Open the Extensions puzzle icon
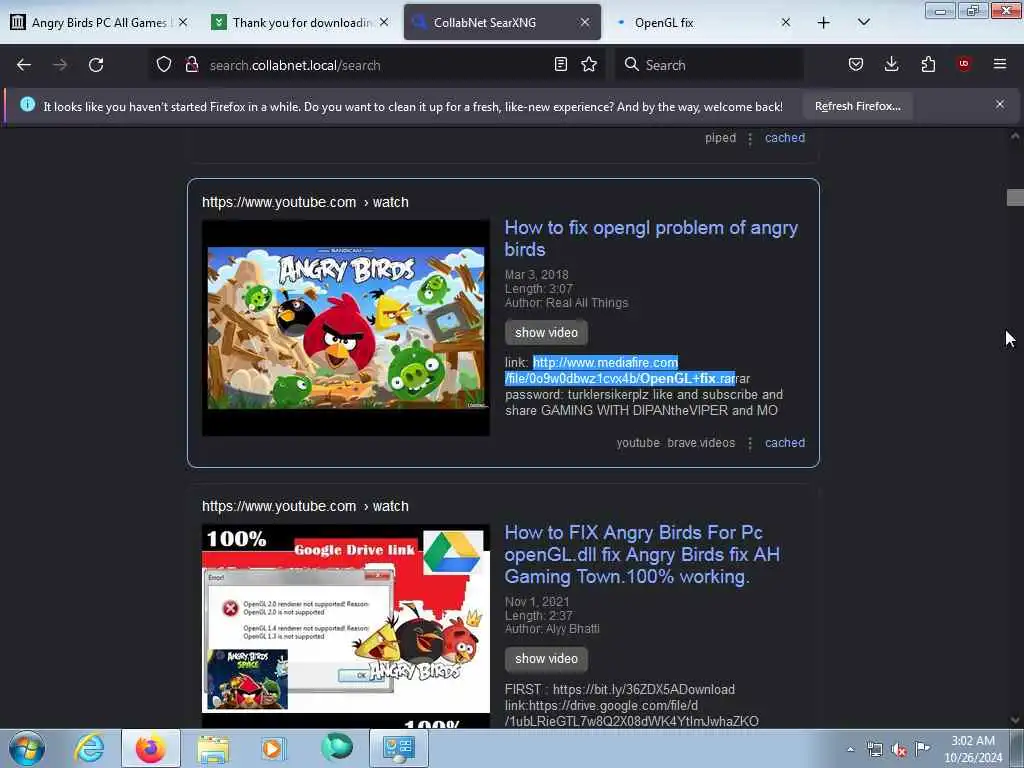This screenshot has width=1024, height=768. click(928, 65)
